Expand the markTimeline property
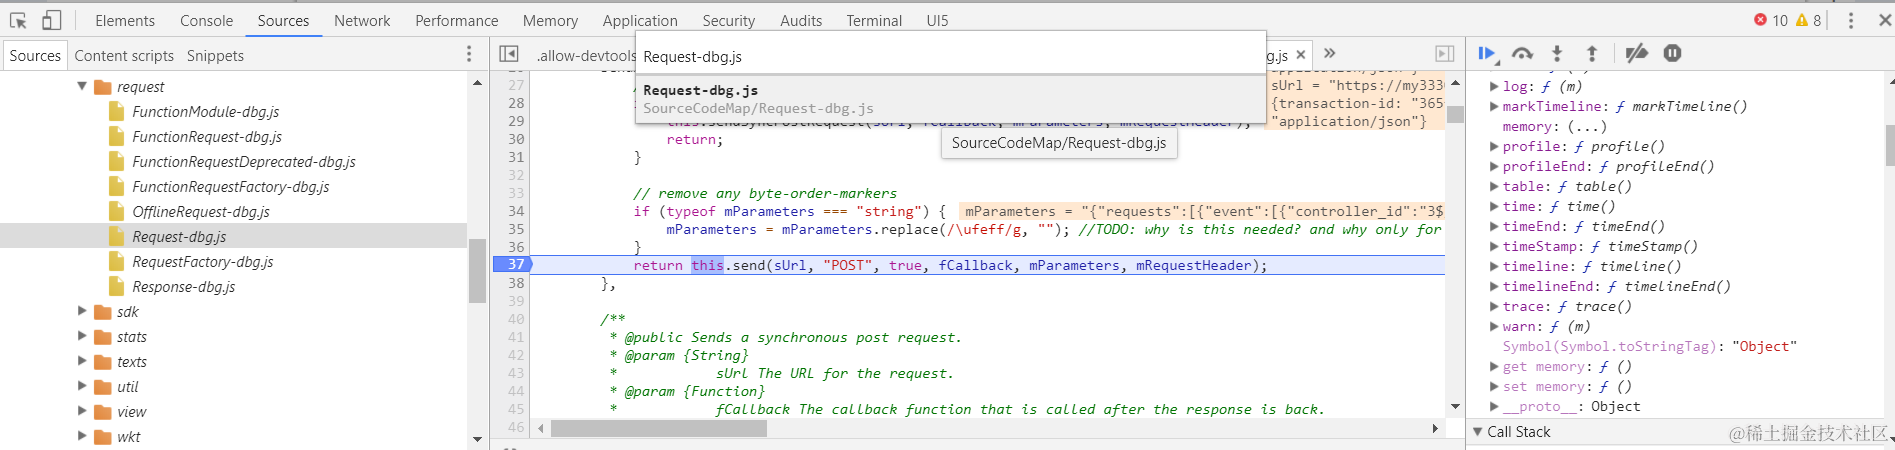 (x=1494, y=106)
